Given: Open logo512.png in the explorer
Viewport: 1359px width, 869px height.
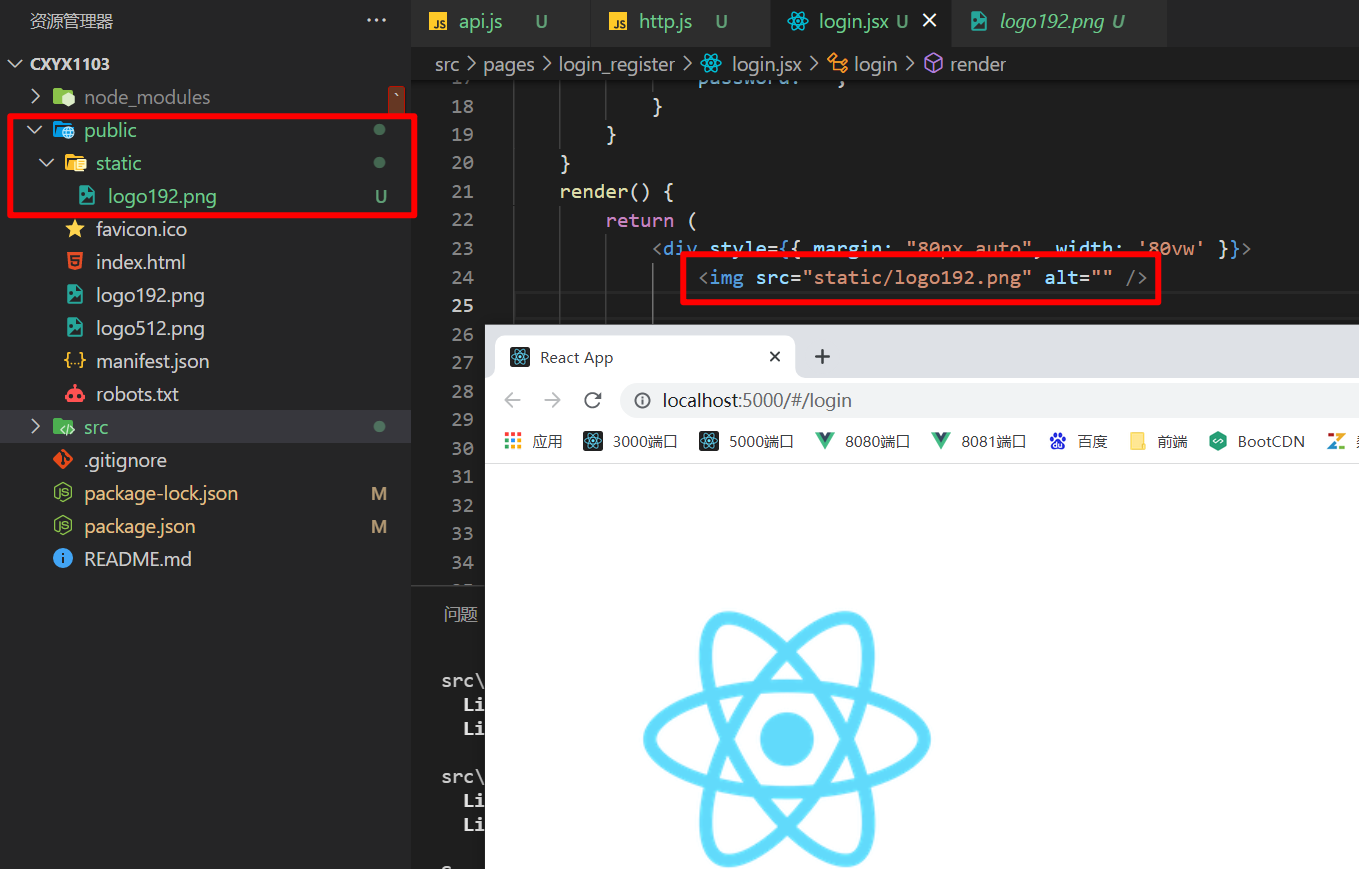Looking at the screenshot, I should point(150,328).
